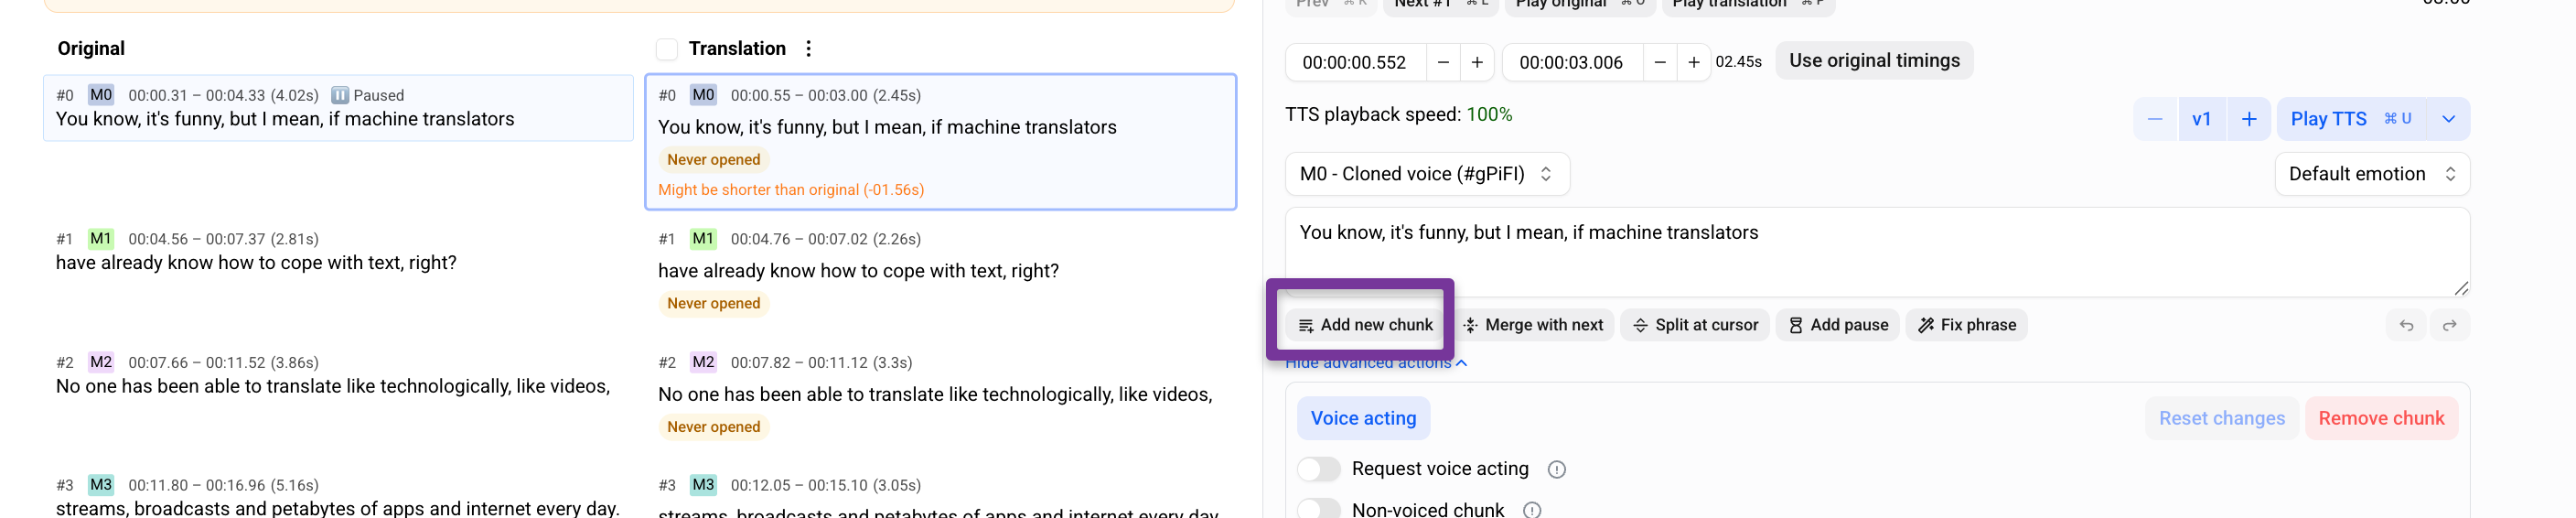This screenshot has height=518, width=2576.
Task: Increase start time with plus button
Action: point(1477,62)
